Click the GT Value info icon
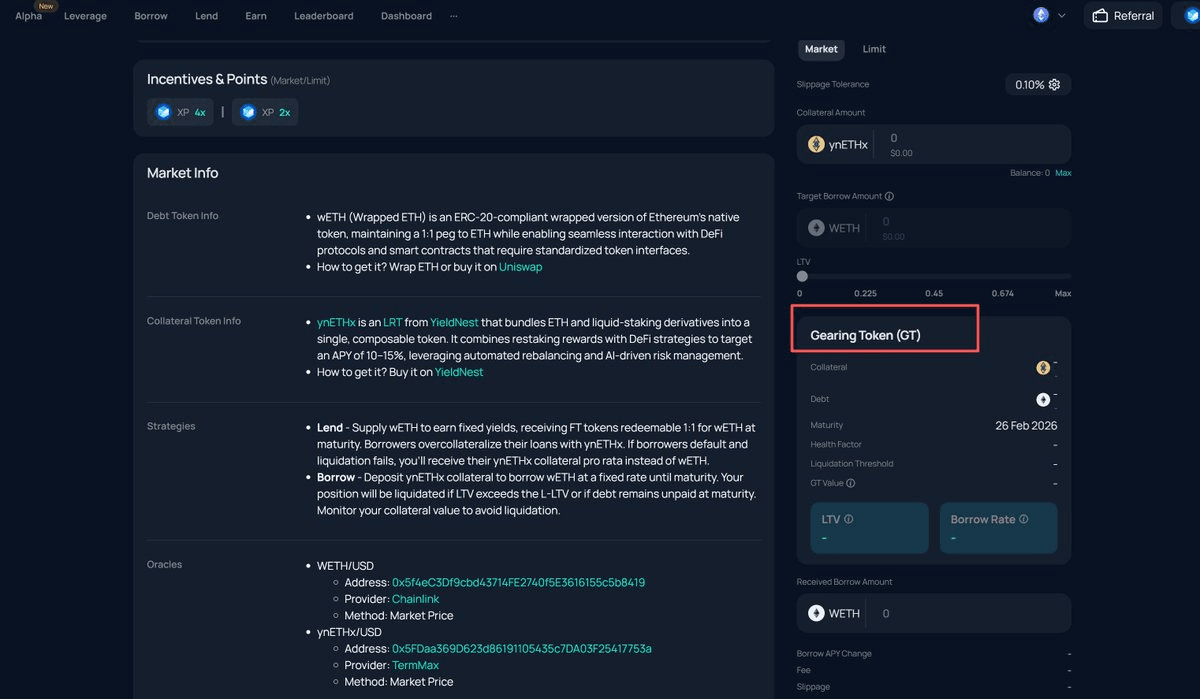 (x=851, y=484)
